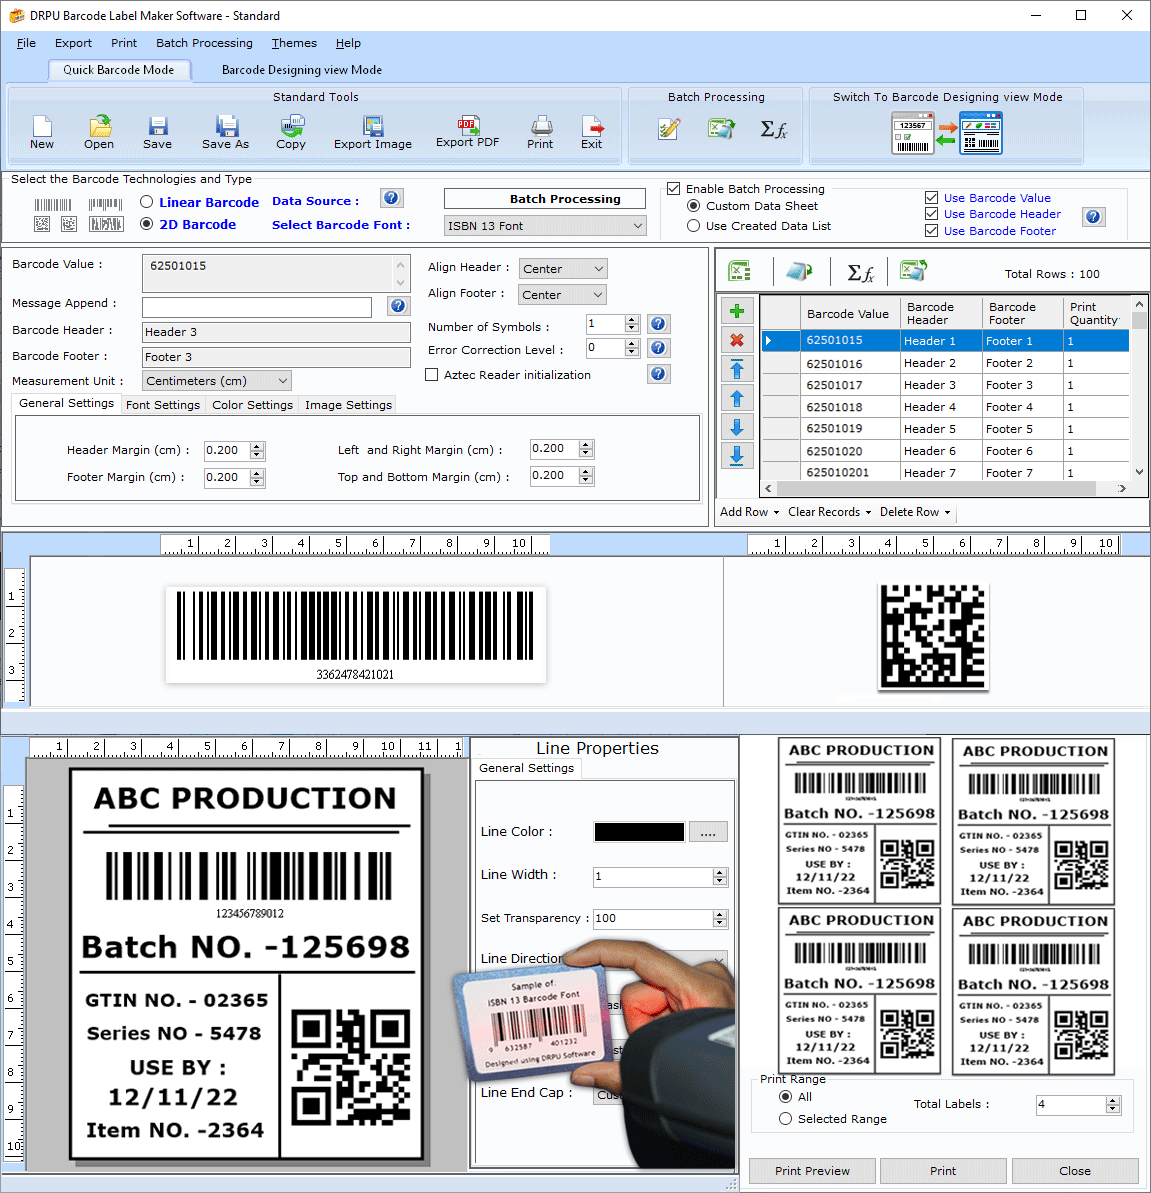Click the Print button in print dialog
The image size is (1151, 1193).
point(943,1171)
